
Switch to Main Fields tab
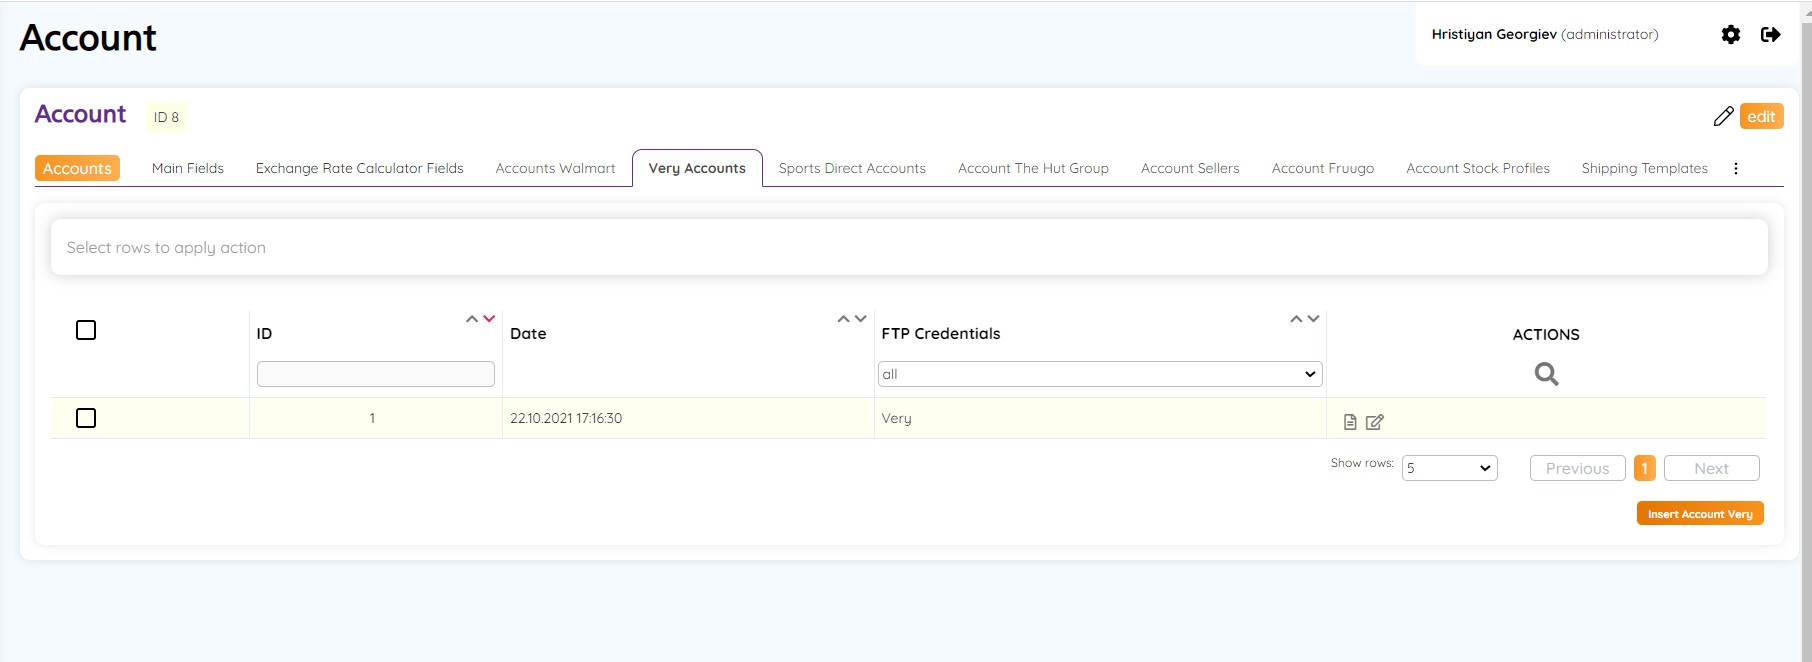(x=188, y=168)
